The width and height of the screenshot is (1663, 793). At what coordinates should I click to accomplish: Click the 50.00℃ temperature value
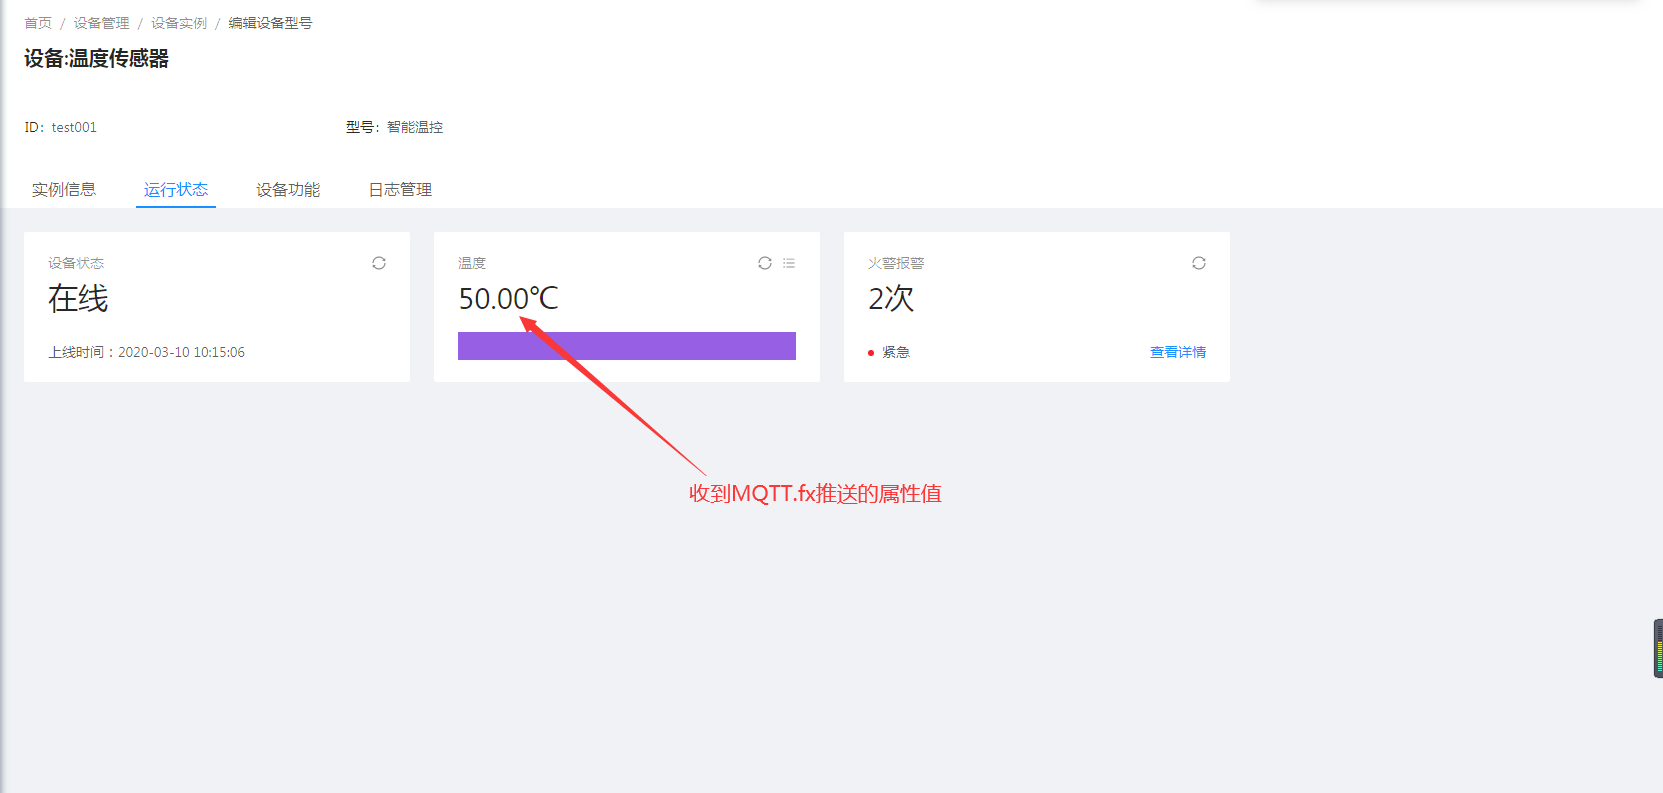click(x=508, y=299)
